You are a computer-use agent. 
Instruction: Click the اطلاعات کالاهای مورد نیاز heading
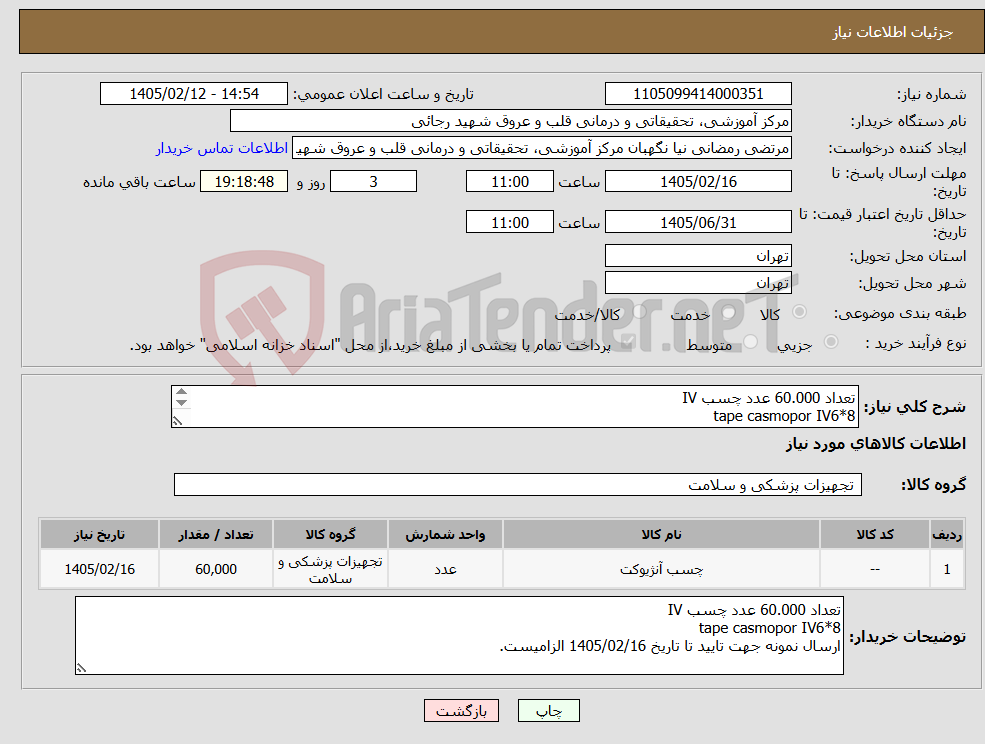click(x=876, y=444)
